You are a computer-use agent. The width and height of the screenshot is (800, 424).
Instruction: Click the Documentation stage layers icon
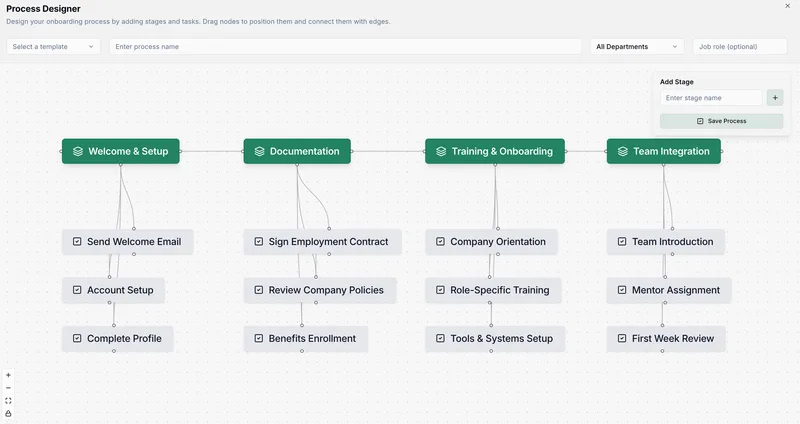[x=259, y=152]
